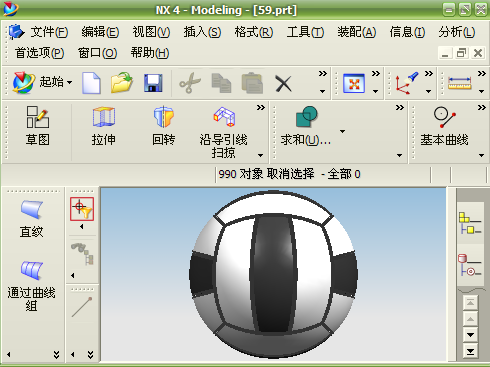Expand the WCS toolbar overflow chevron
Viewport: 490px width, 367px height.
[429, 74]
